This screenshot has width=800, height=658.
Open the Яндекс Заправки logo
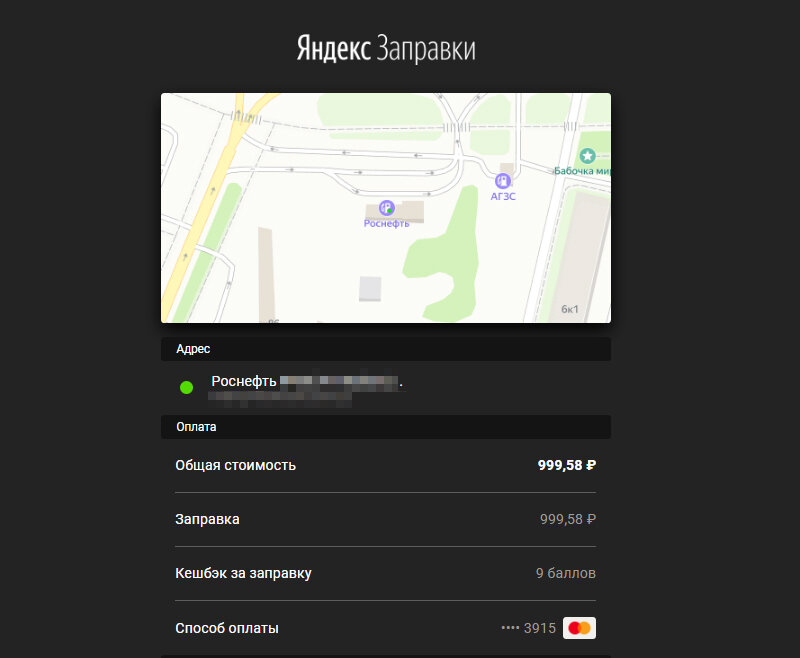point(386,48)
